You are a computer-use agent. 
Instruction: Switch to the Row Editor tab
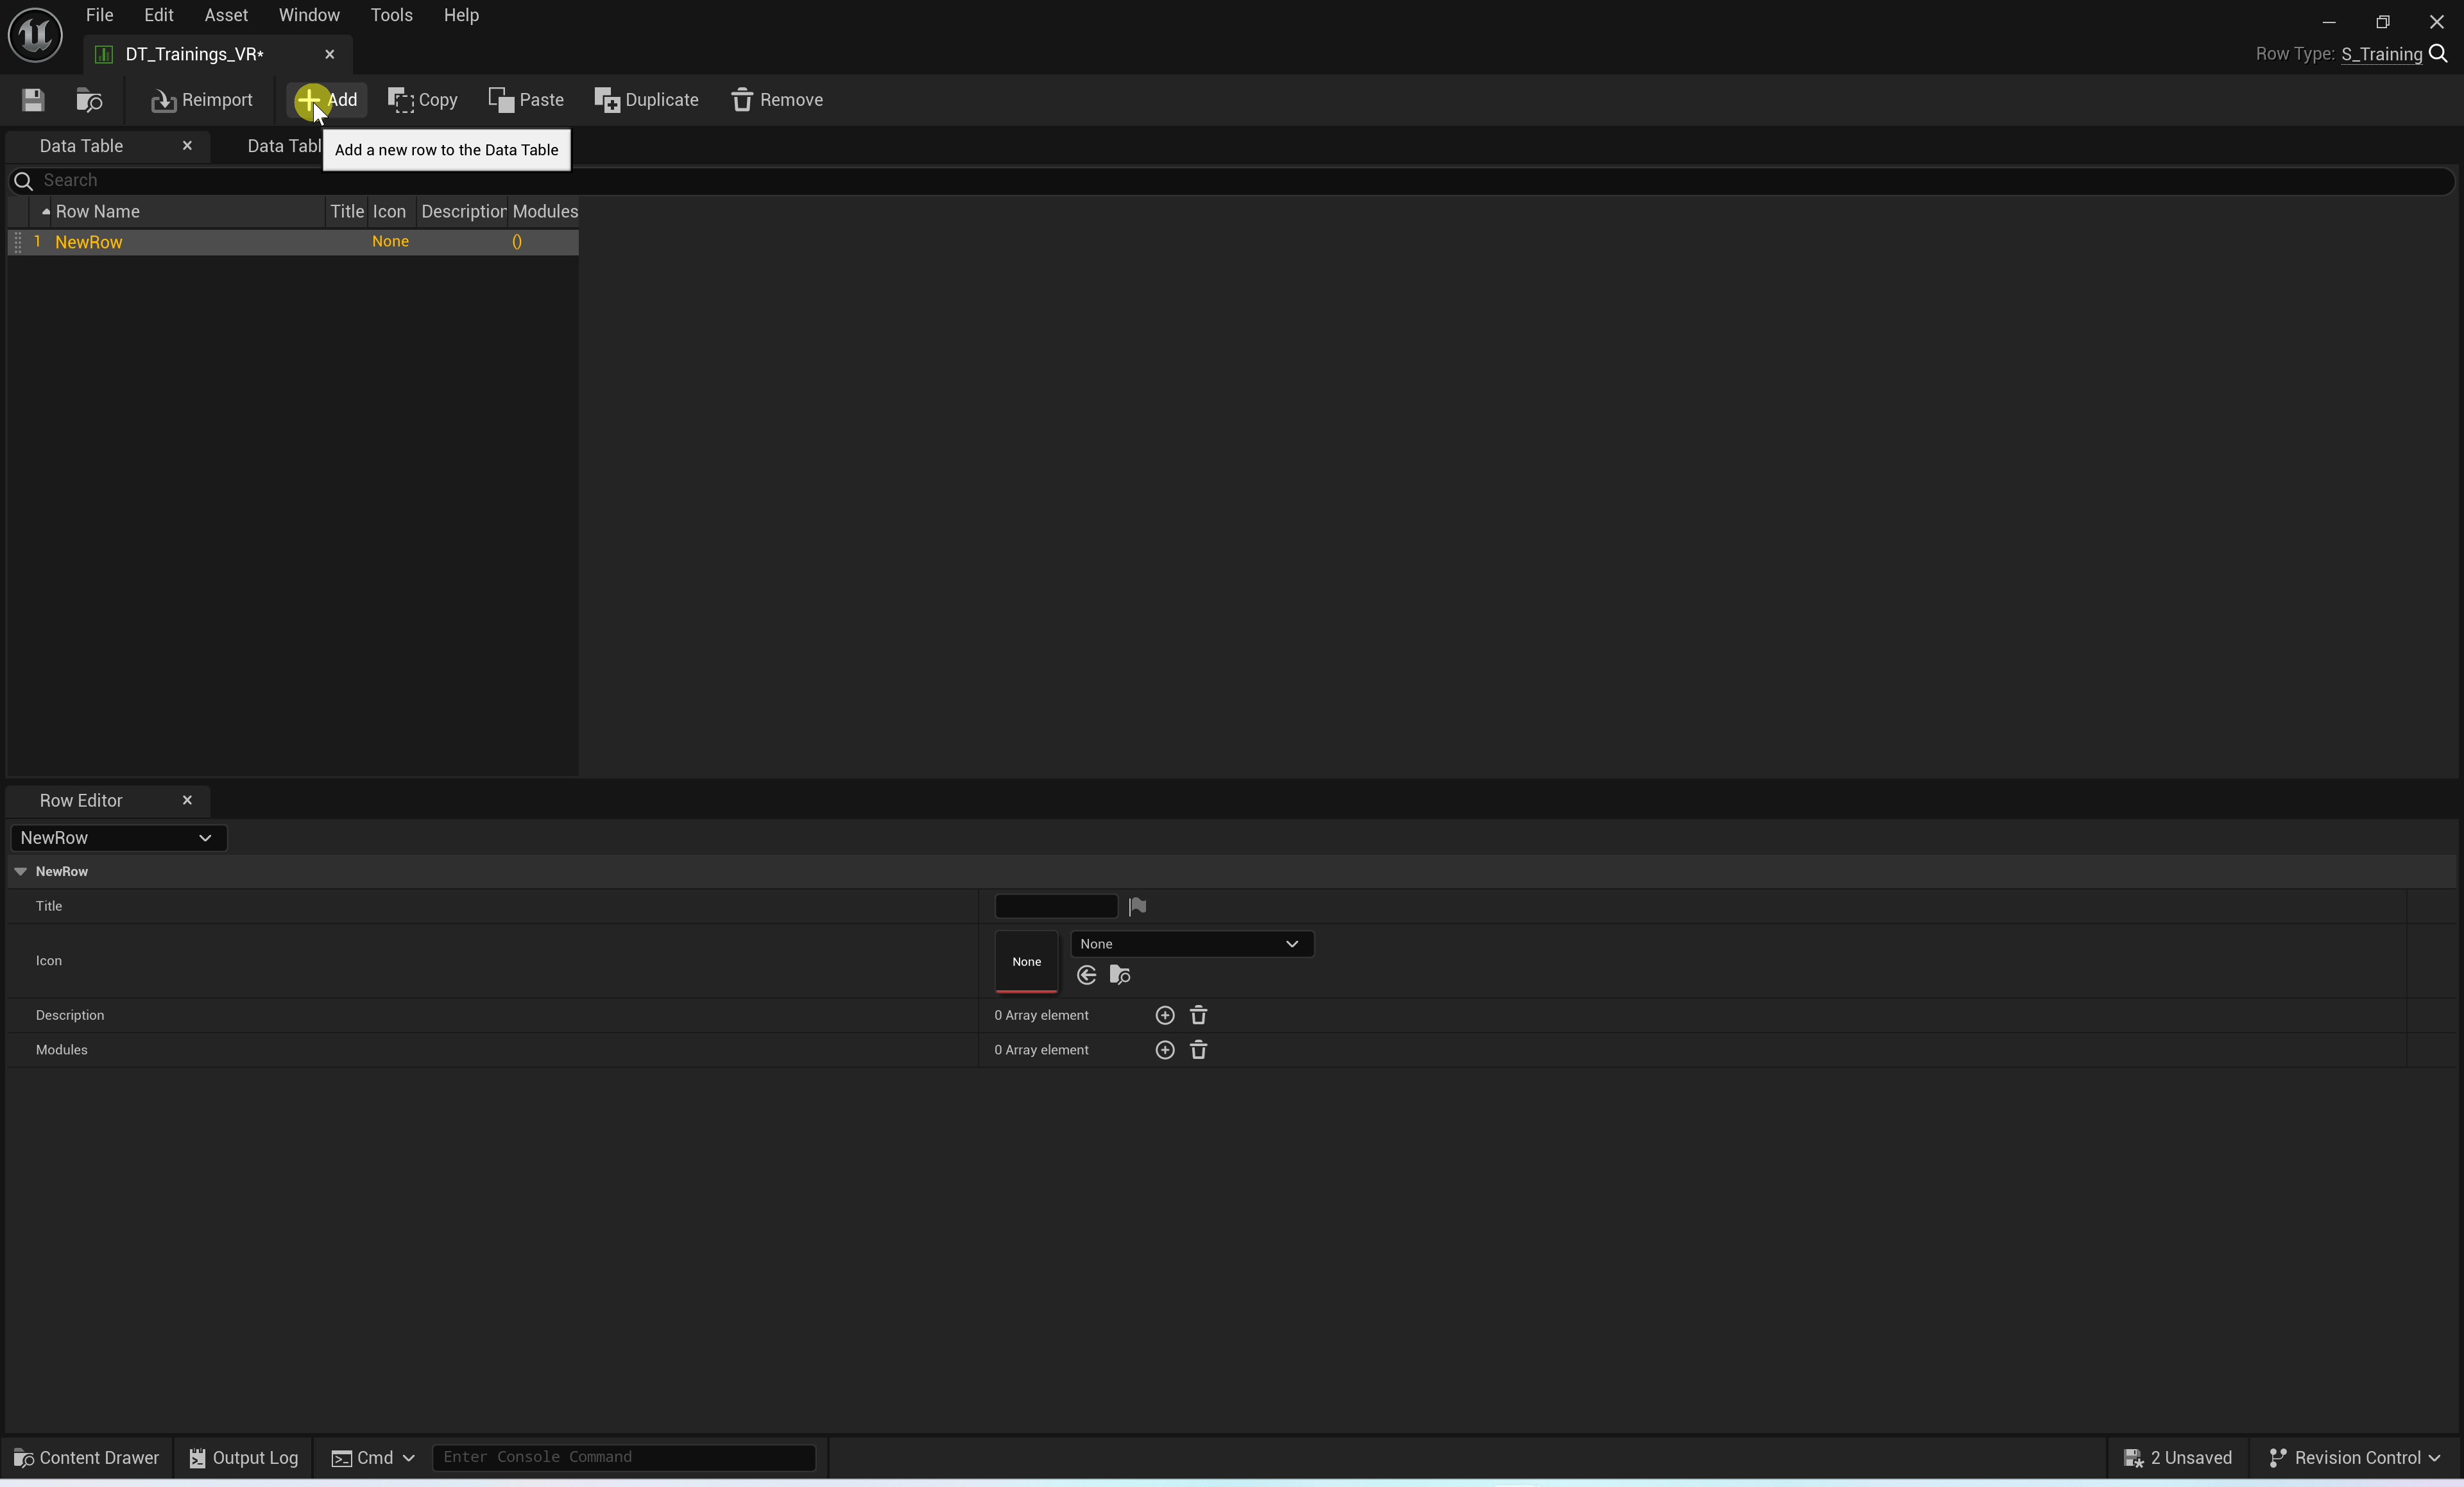click(x=81, y=801)
